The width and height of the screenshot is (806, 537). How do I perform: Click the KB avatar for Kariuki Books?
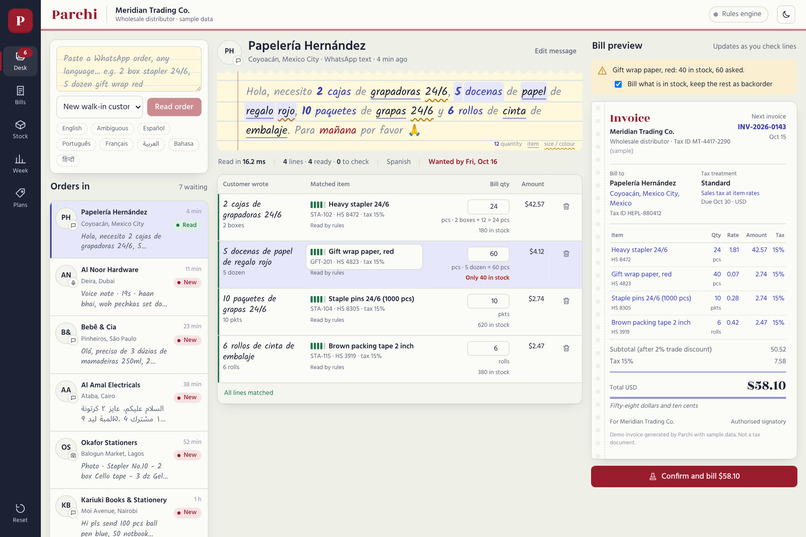coord(66,505)
